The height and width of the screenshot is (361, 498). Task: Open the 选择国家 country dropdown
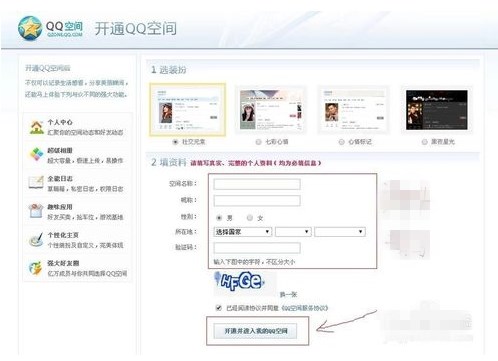243,232
